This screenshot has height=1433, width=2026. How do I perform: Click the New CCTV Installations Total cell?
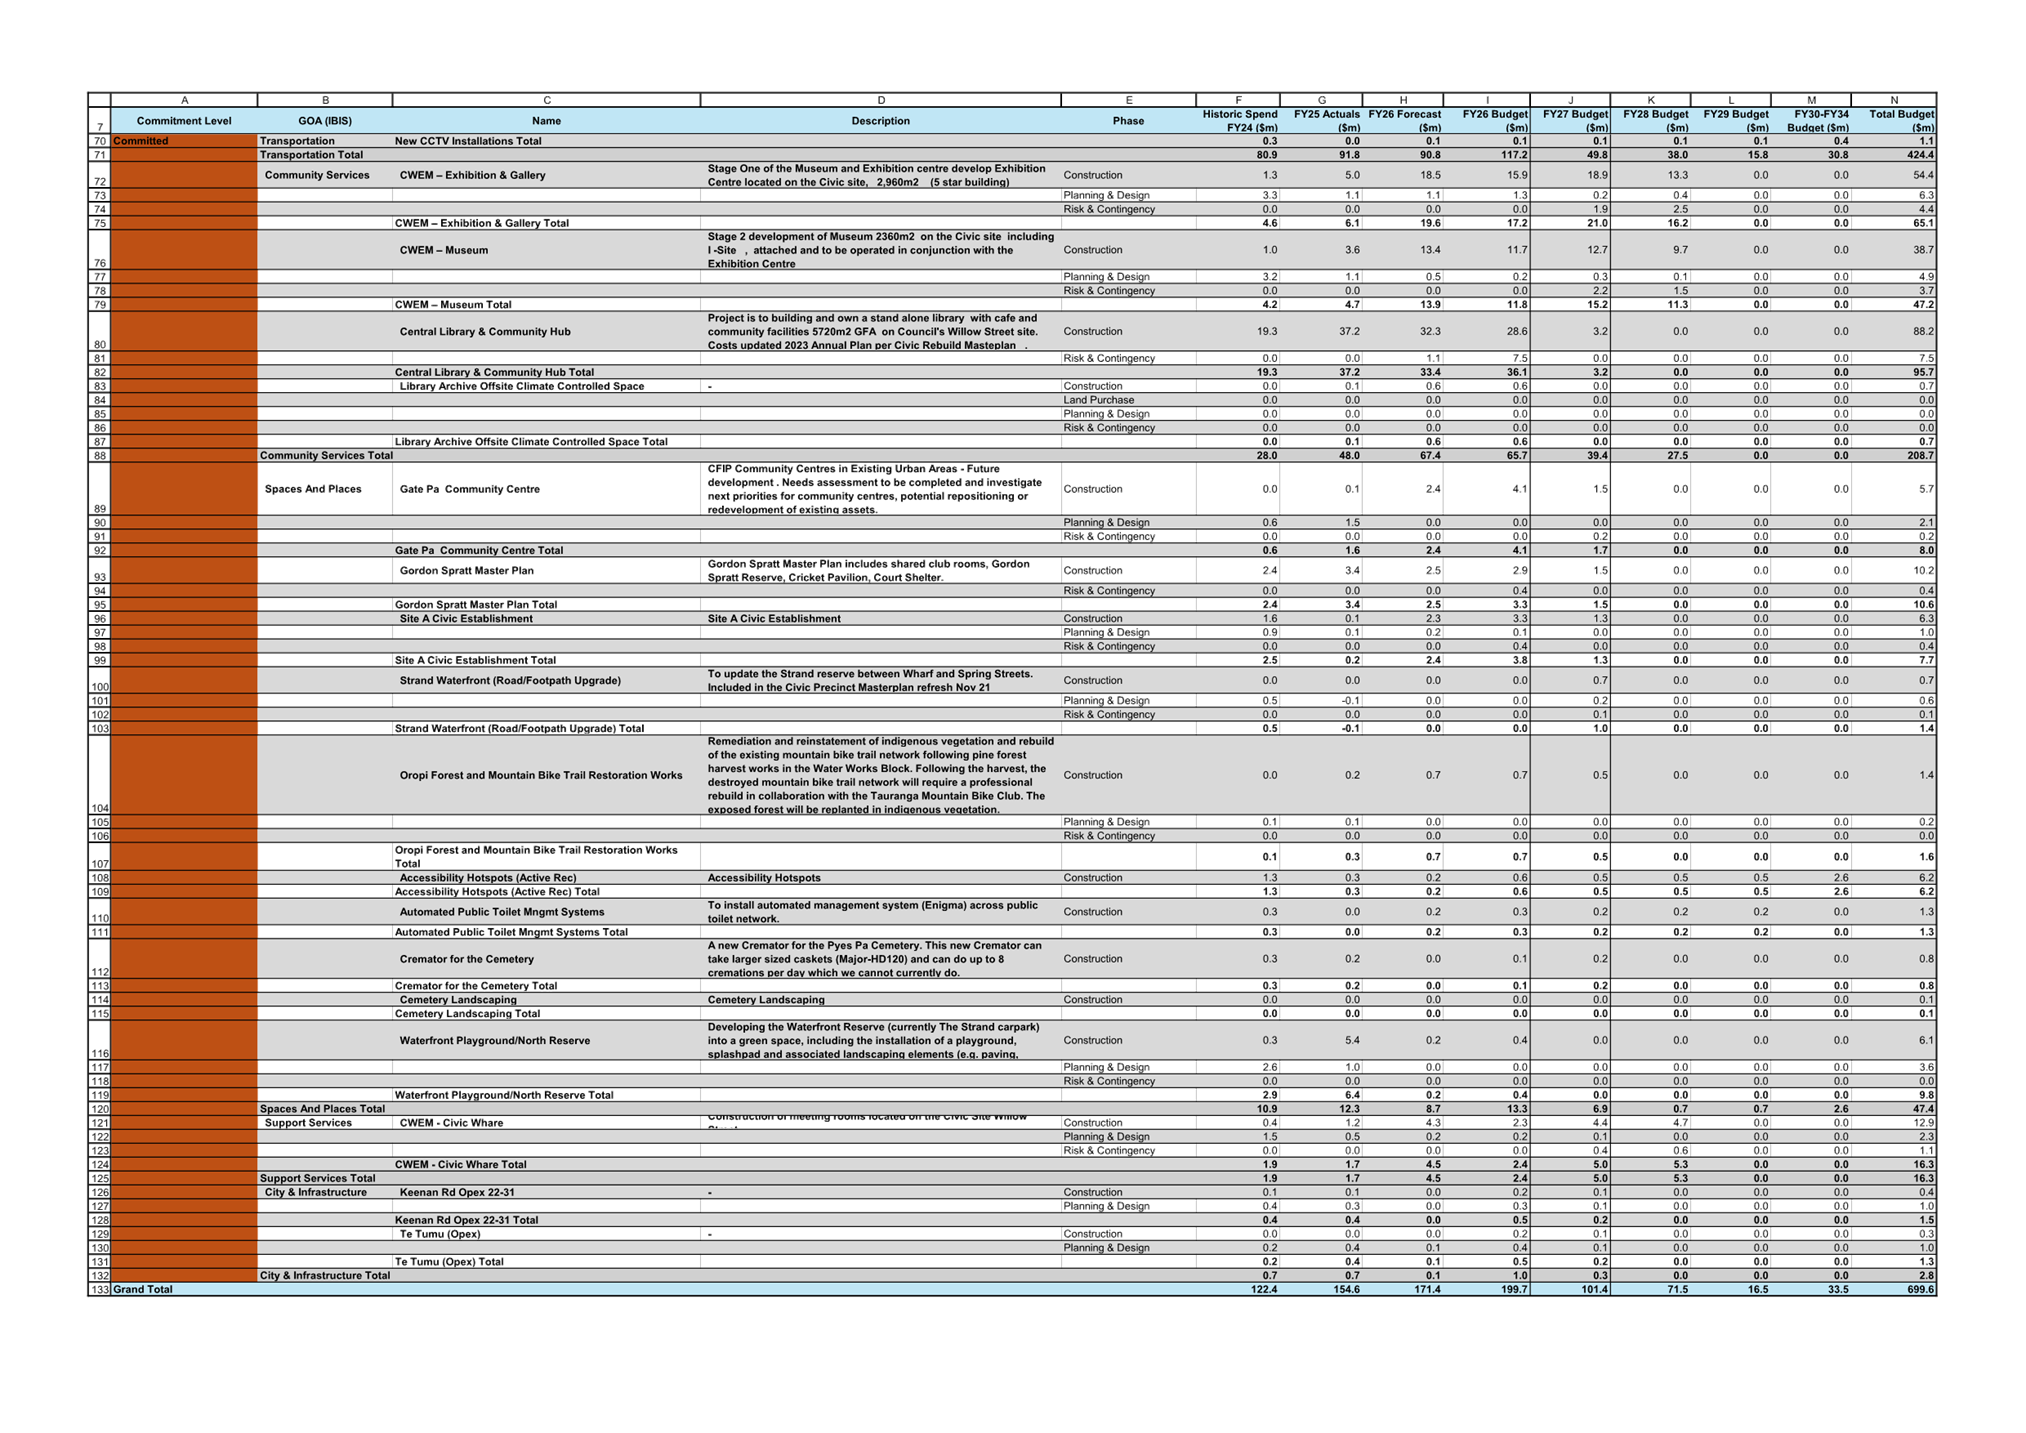point(468,141)
